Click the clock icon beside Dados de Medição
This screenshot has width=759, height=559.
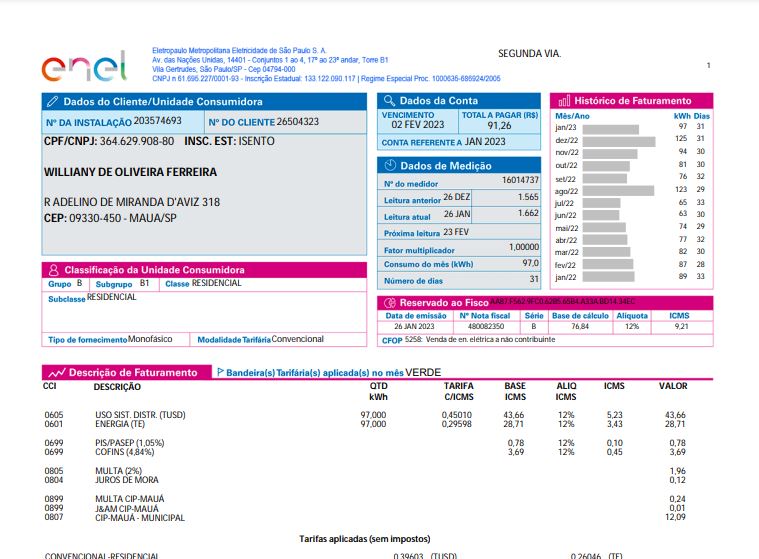click(390, 166)
